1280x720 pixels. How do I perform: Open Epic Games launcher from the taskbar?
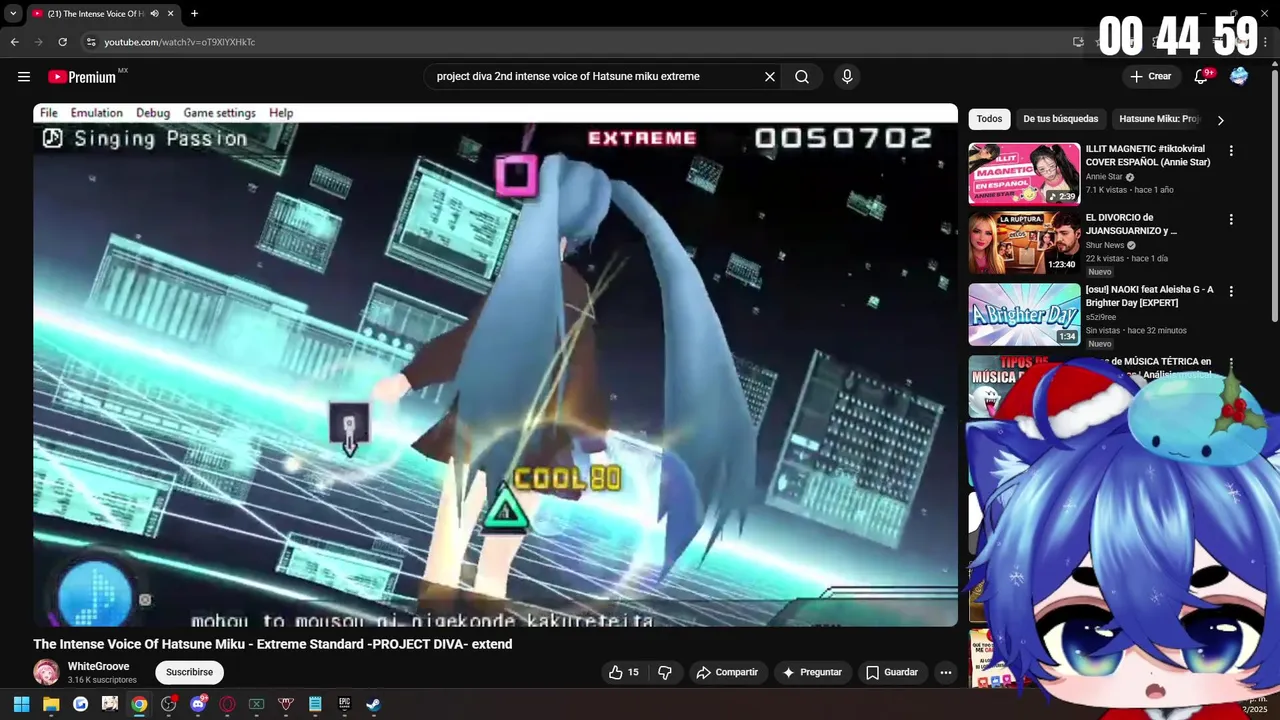tap(344, 704)
